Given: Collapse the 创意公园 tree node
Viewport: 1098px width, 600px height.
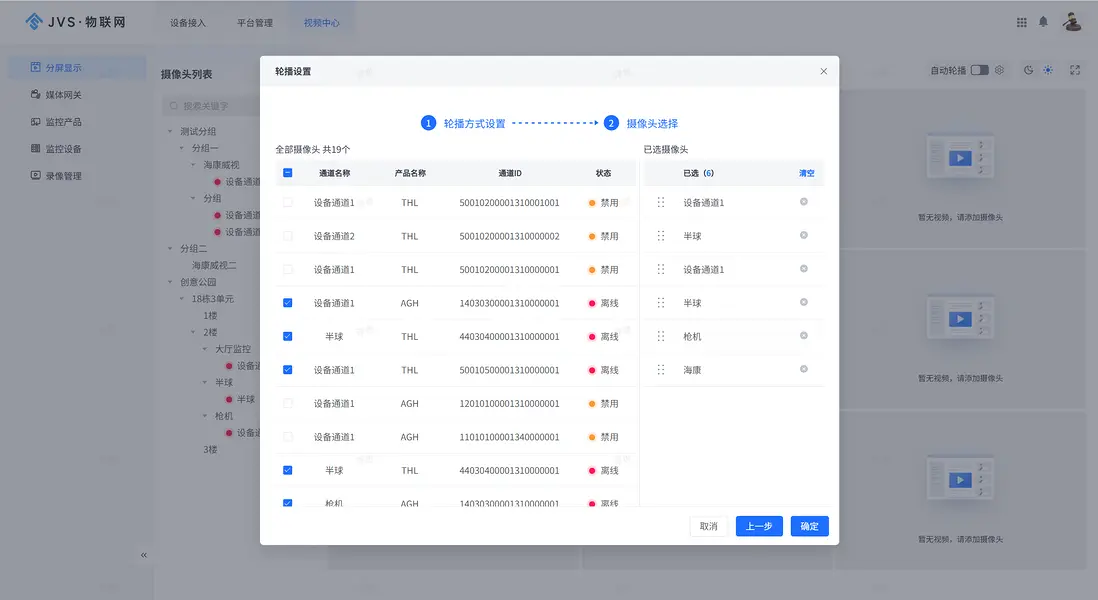Looking at the screenshot, I should click(x=170, y=282).
